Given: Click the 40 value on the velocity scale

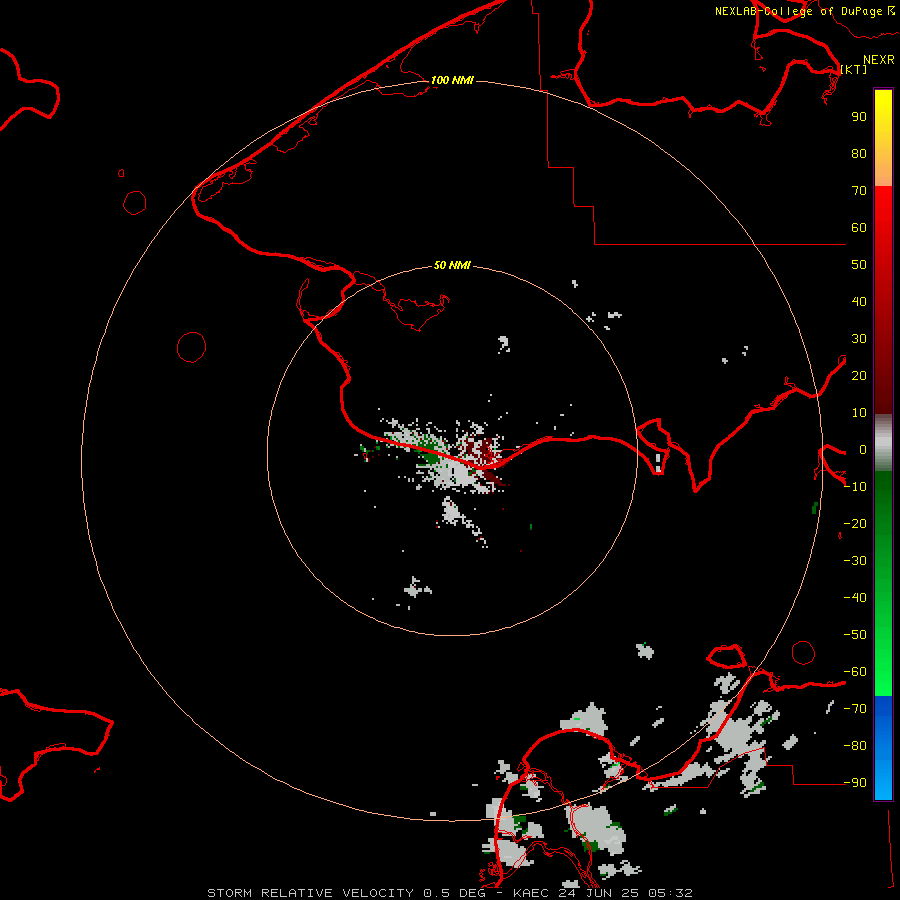Looking at the screenshot, I should (859, 302).
